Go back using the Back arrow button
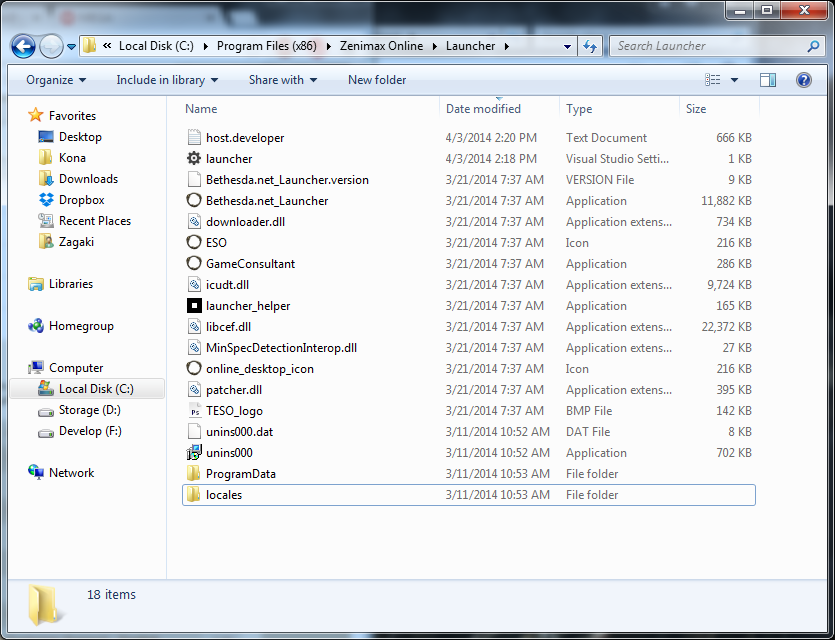Screen dimensions: 835x640 click(23, 46)
